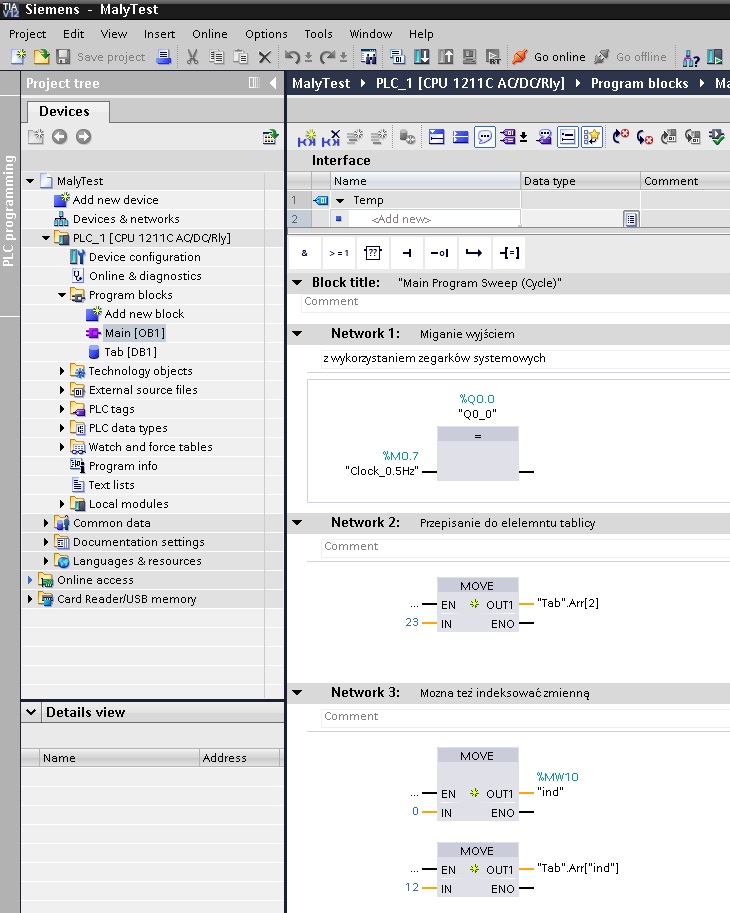This screenshot has height=913, width=730.
Task: Insert AND (&) box from favorites
Action: 304,253
